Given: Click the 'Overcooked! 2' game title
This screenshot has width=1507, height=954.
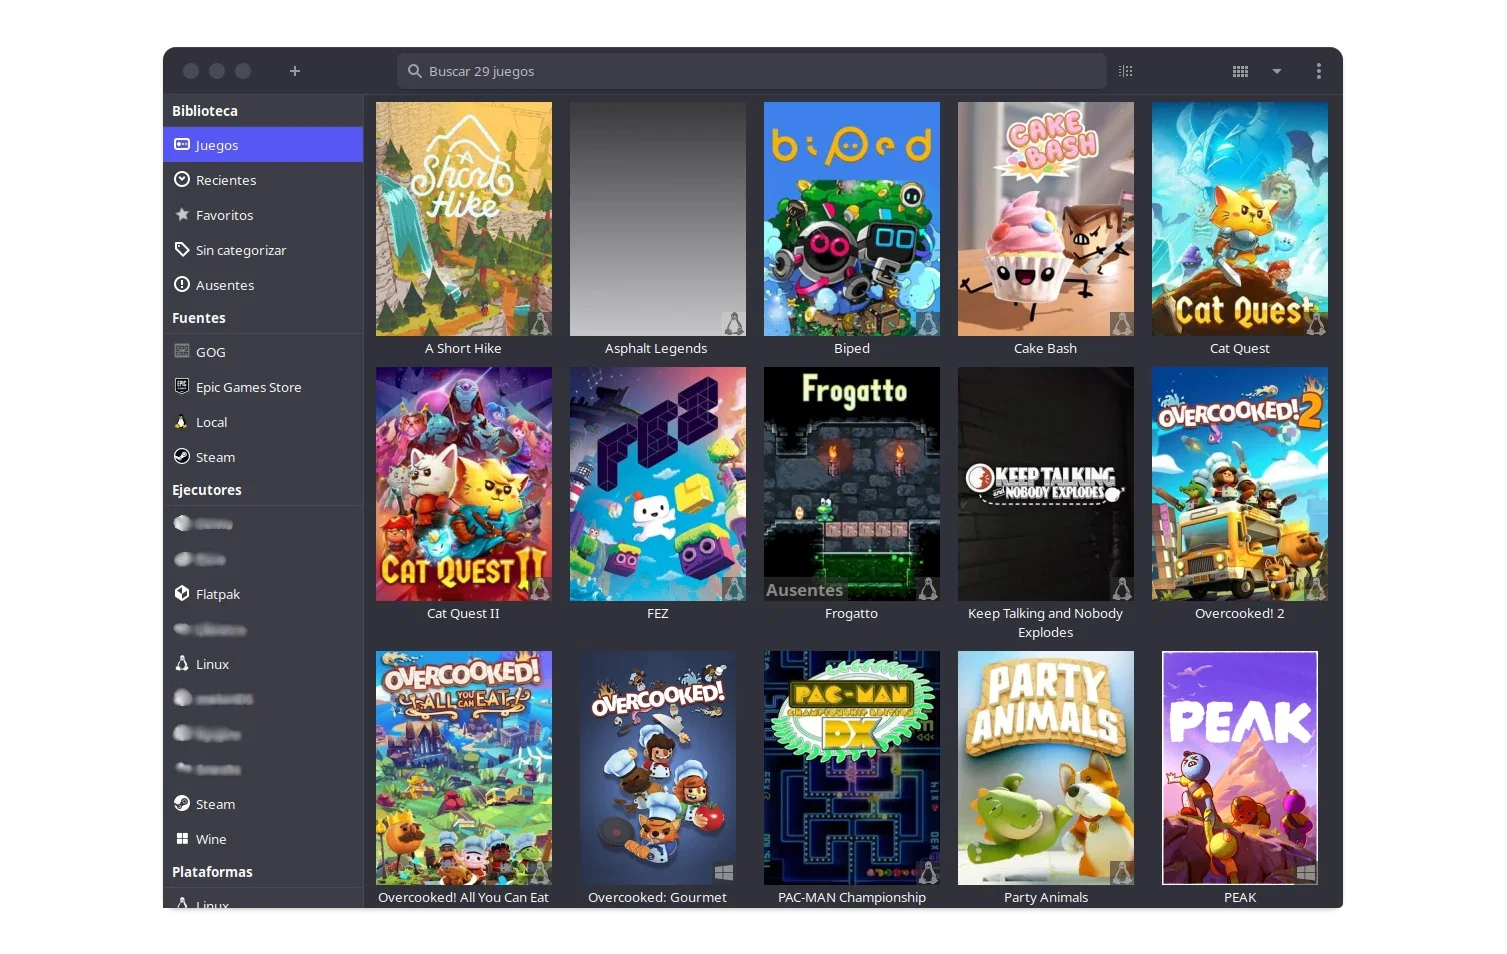Looking at the screenshot, I should click(x=1240, y=613).
